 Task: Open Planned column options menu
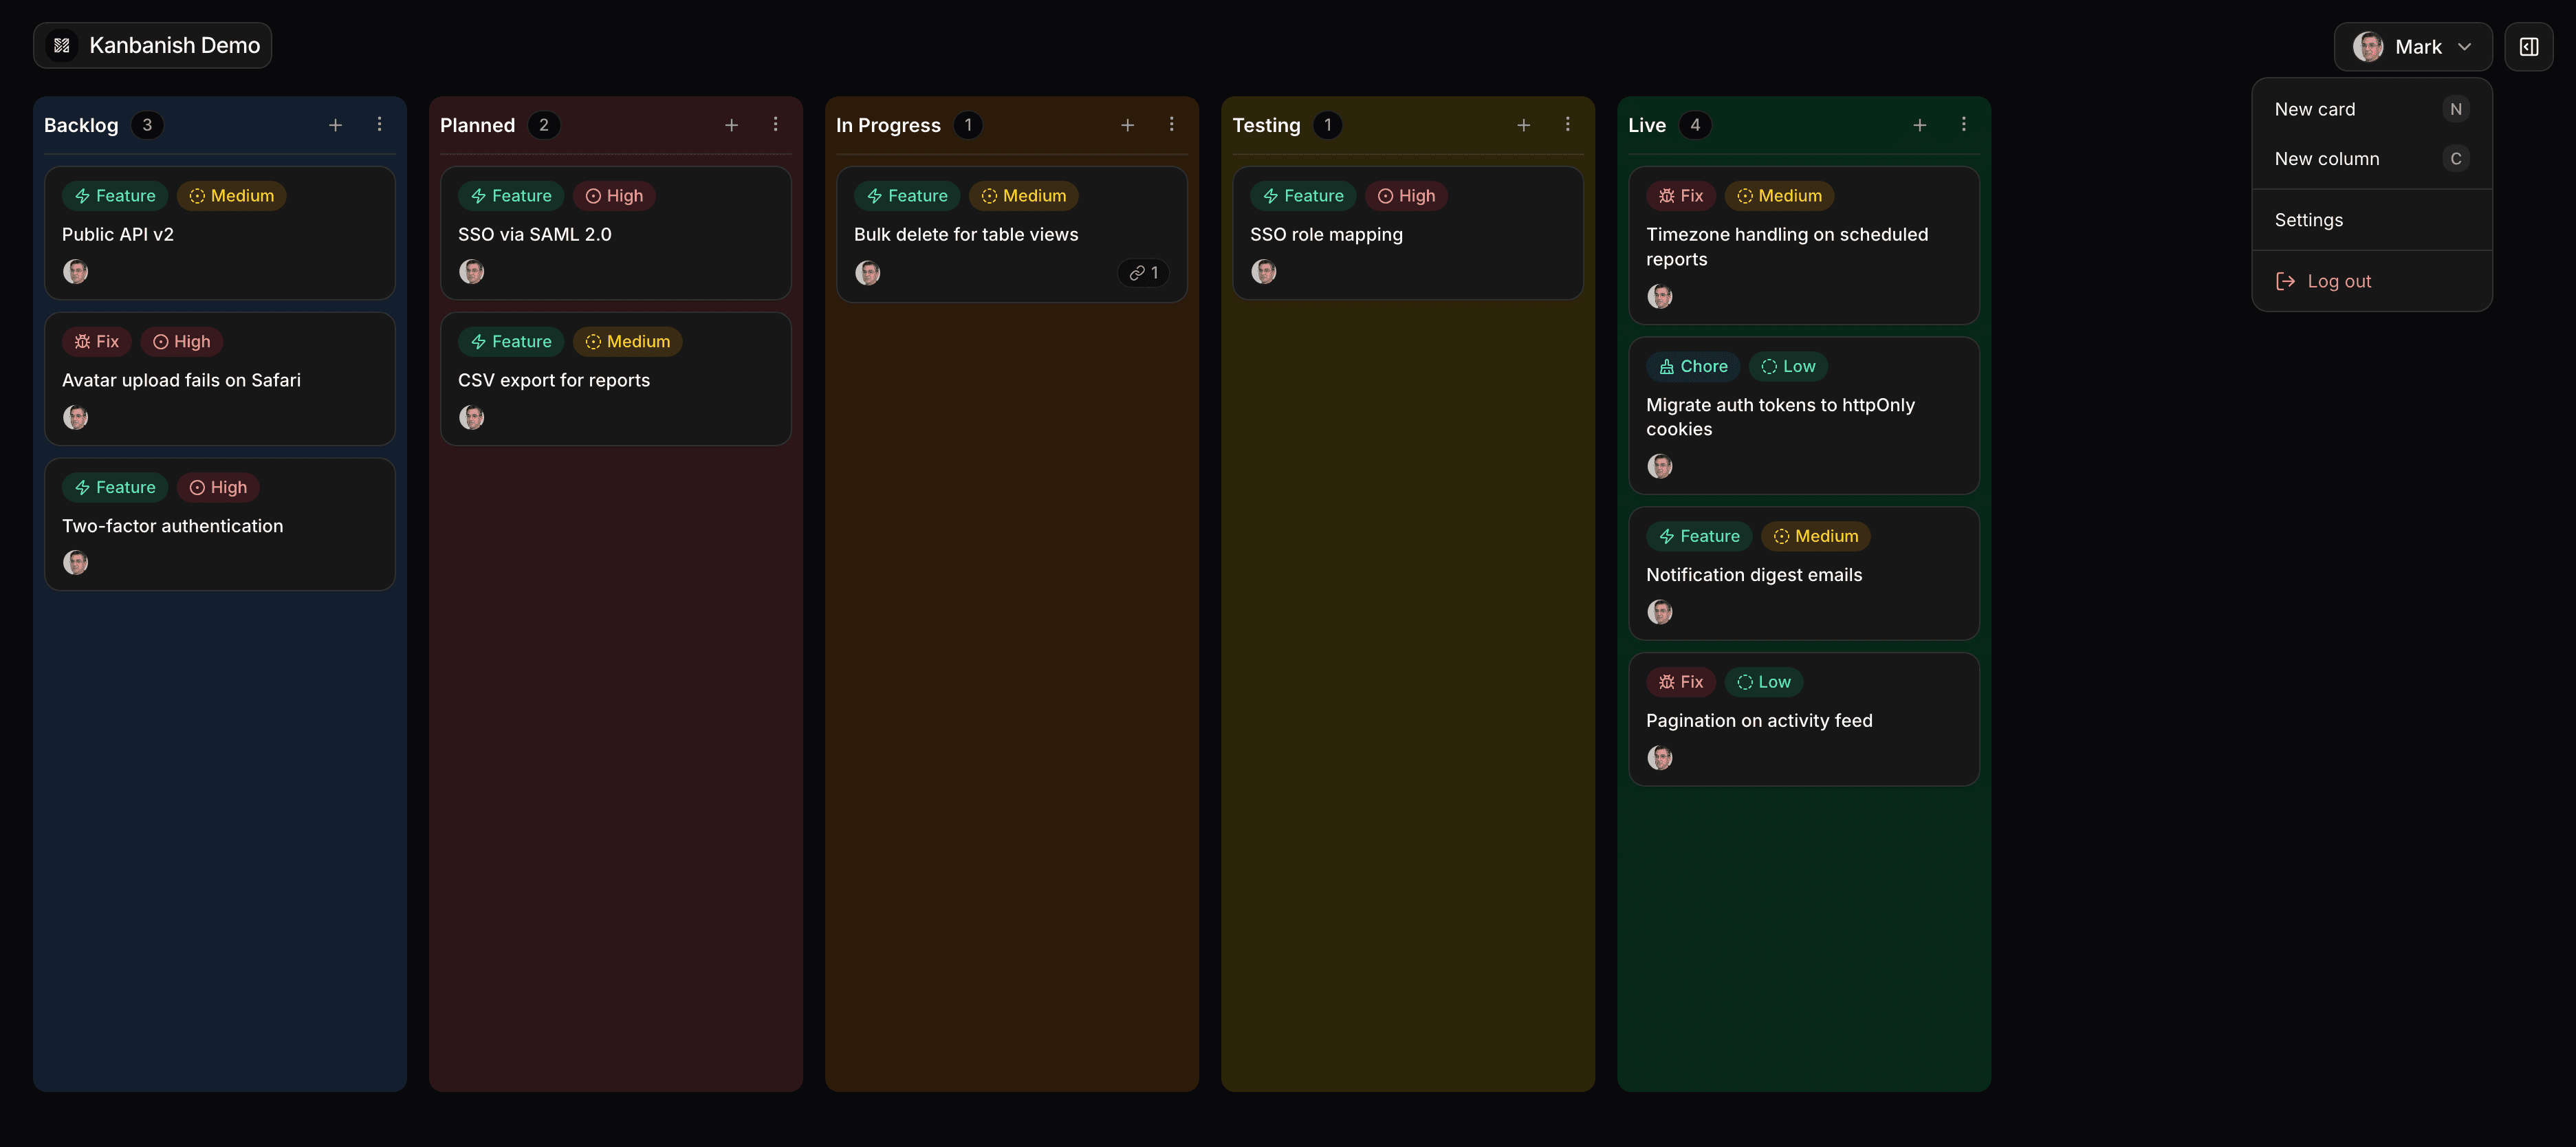coord(775,125)
